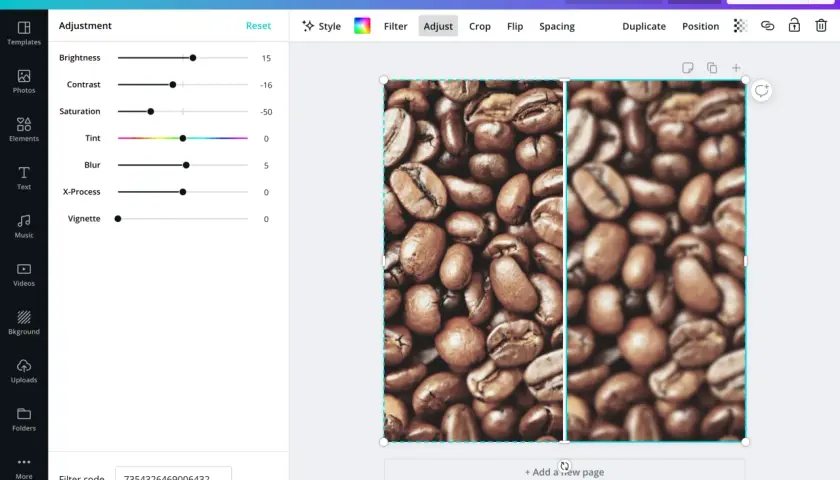Click the link icon in toolbar

pyautogui.click(x=767, y=26)
